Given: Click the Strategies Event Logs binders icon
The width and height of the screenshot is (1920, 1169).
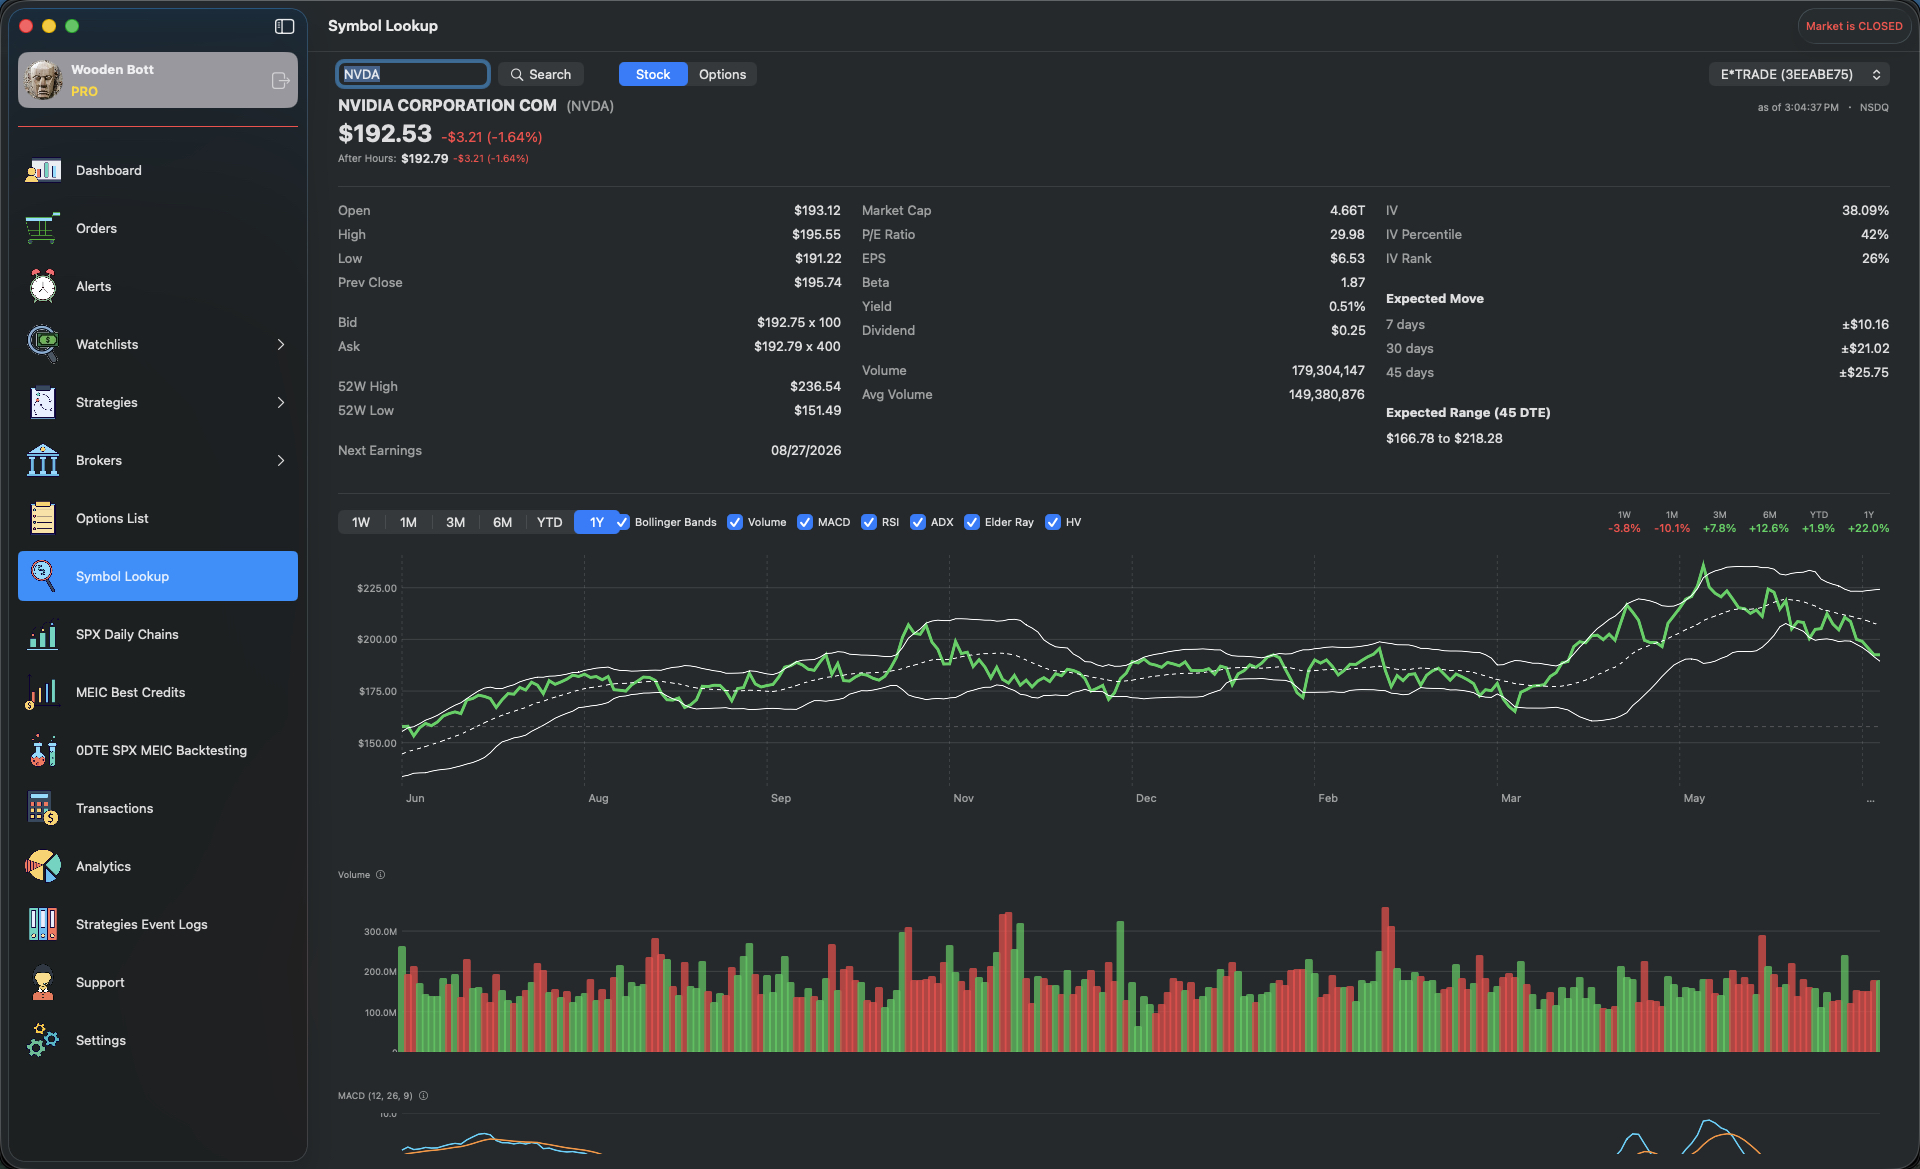Looking at the screenshot, I should pyautogui.click(x=43, y=924).
